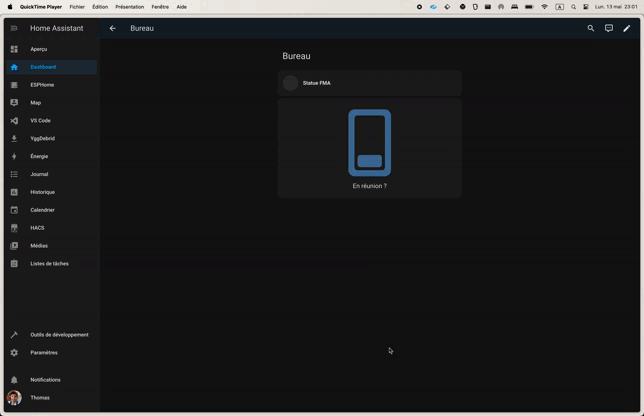Open the Calendrier calendar icon

pos(14,210)
